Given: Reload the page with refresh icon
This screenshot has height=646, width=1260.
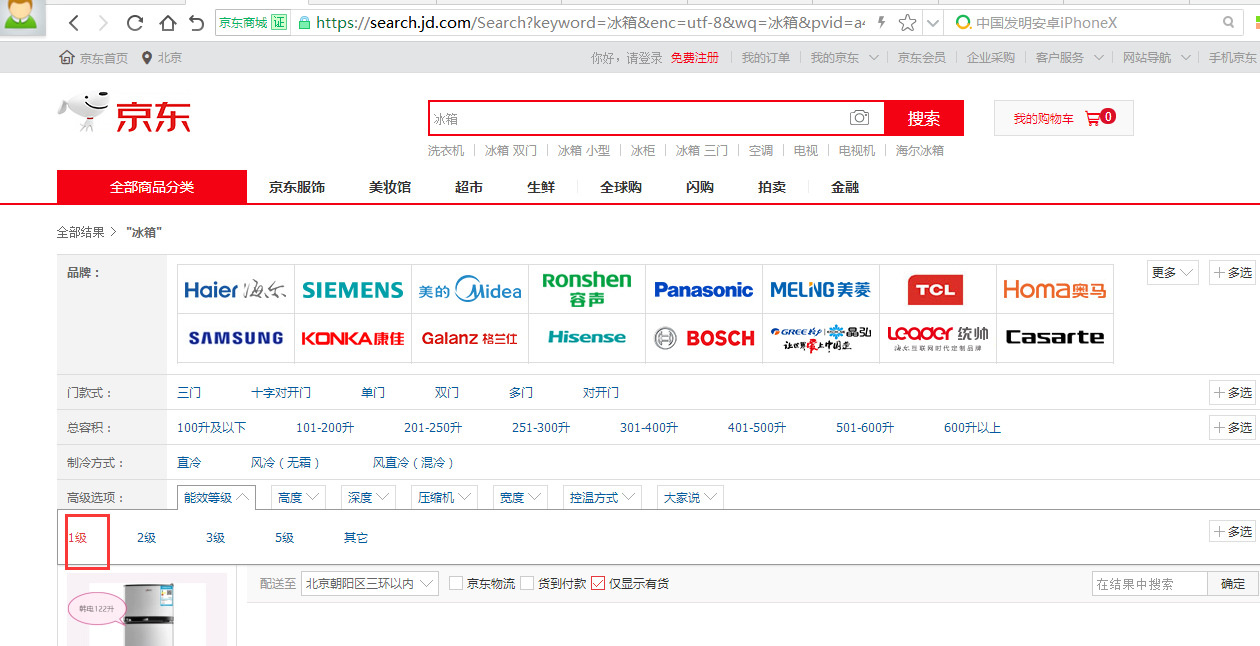Looking at the screenshot, I should (x=135, y=22).
